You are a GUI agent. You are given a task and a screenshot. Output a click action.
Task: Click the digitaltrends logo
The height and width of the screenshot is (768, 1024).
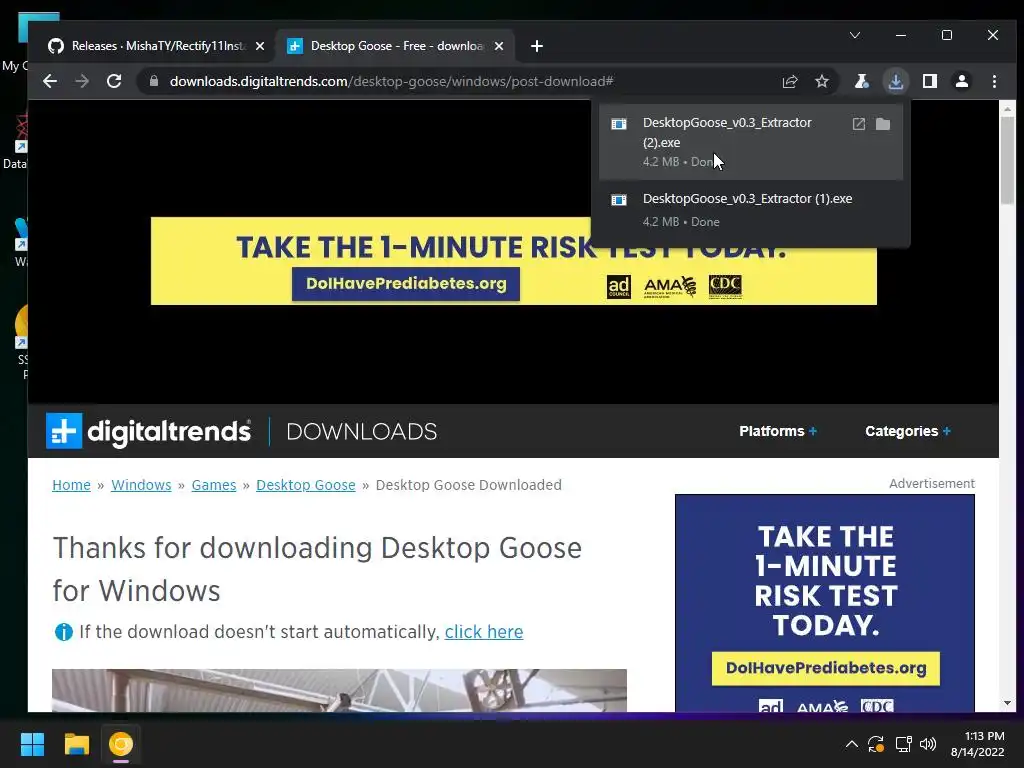point(148,431)
